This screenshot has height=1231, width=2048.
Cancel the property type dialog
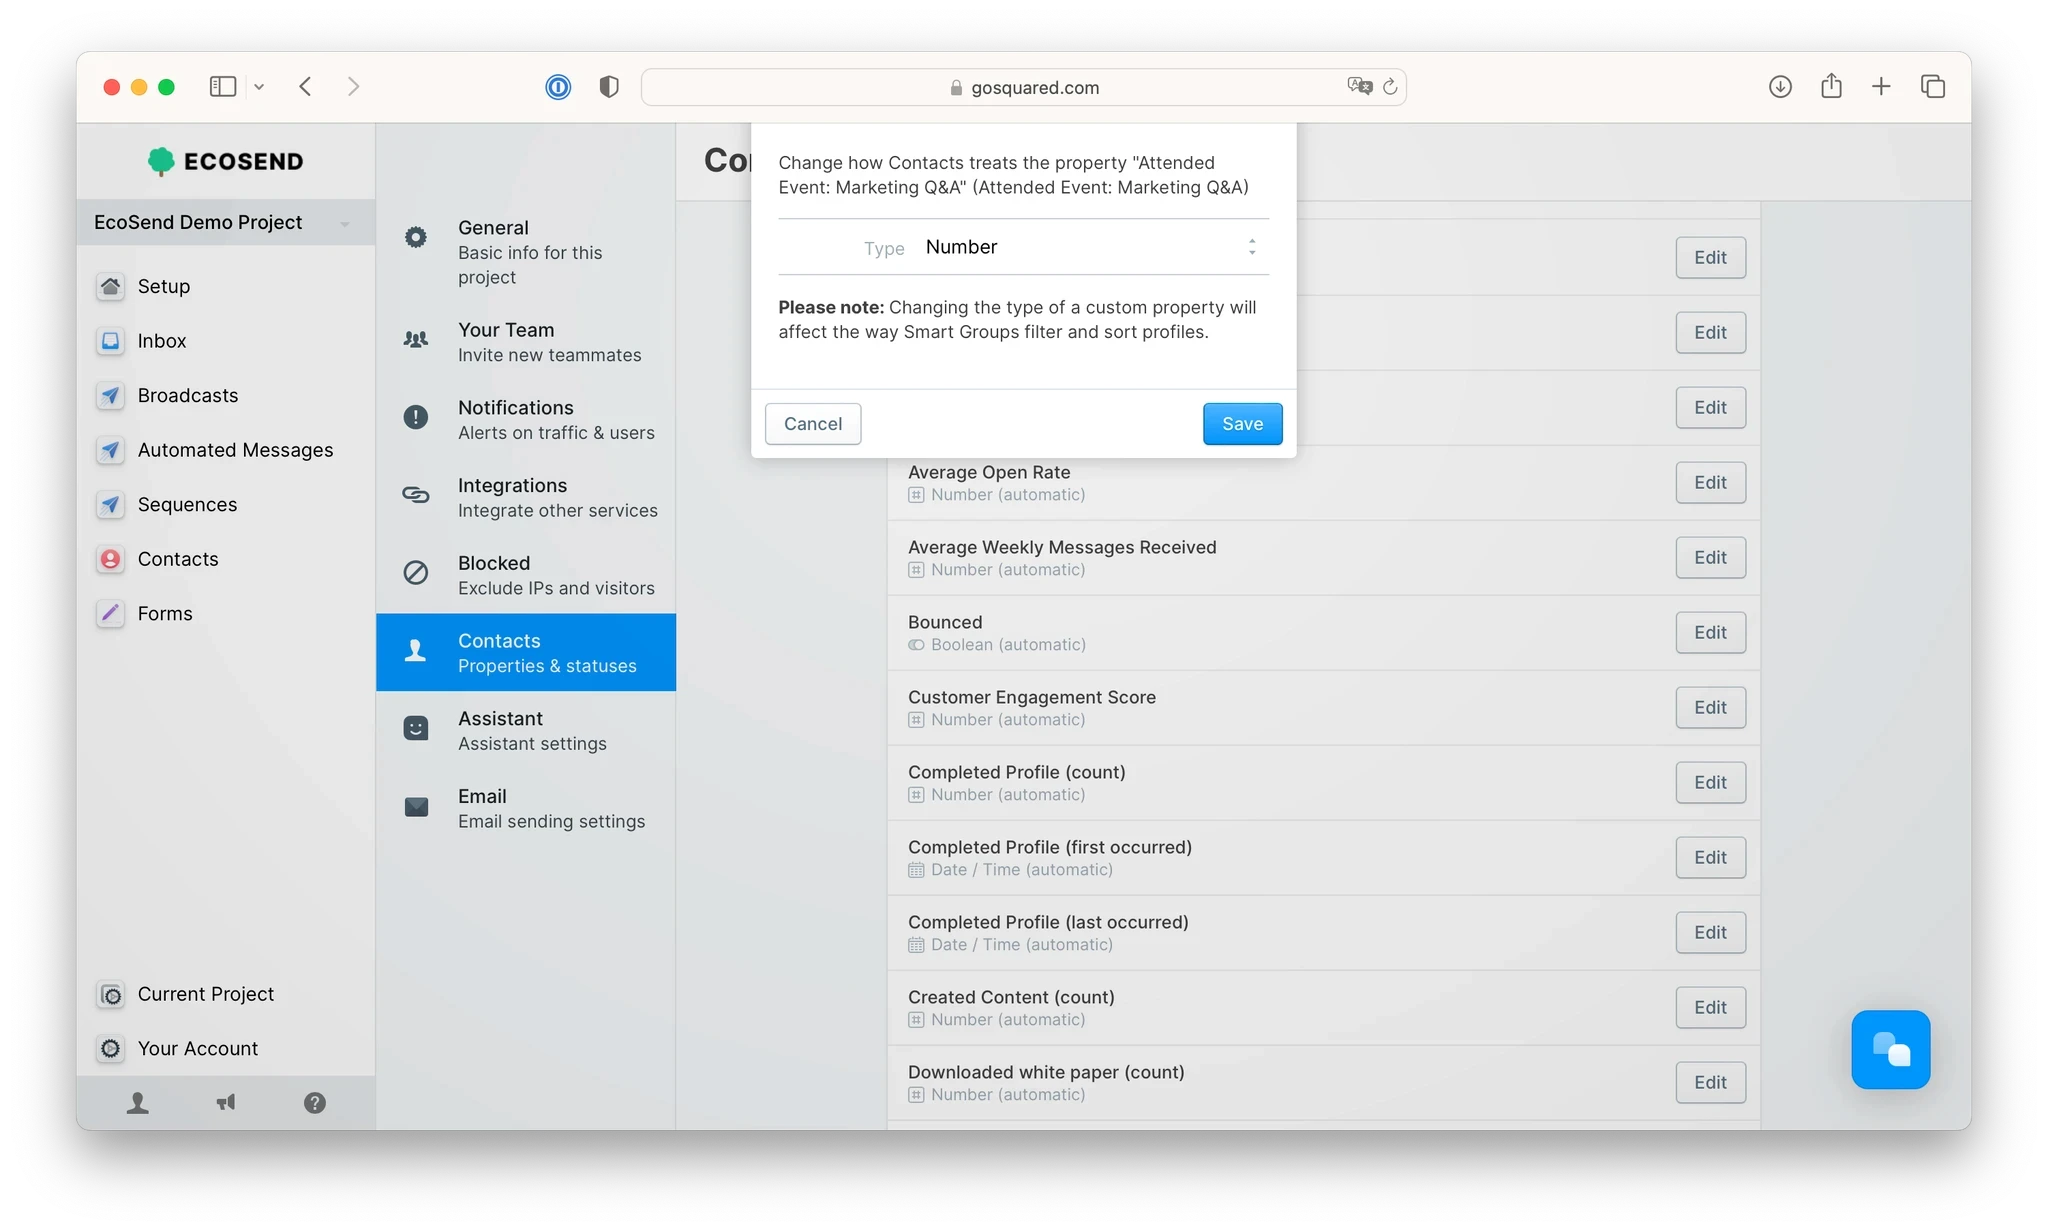[x=812, y=424]
